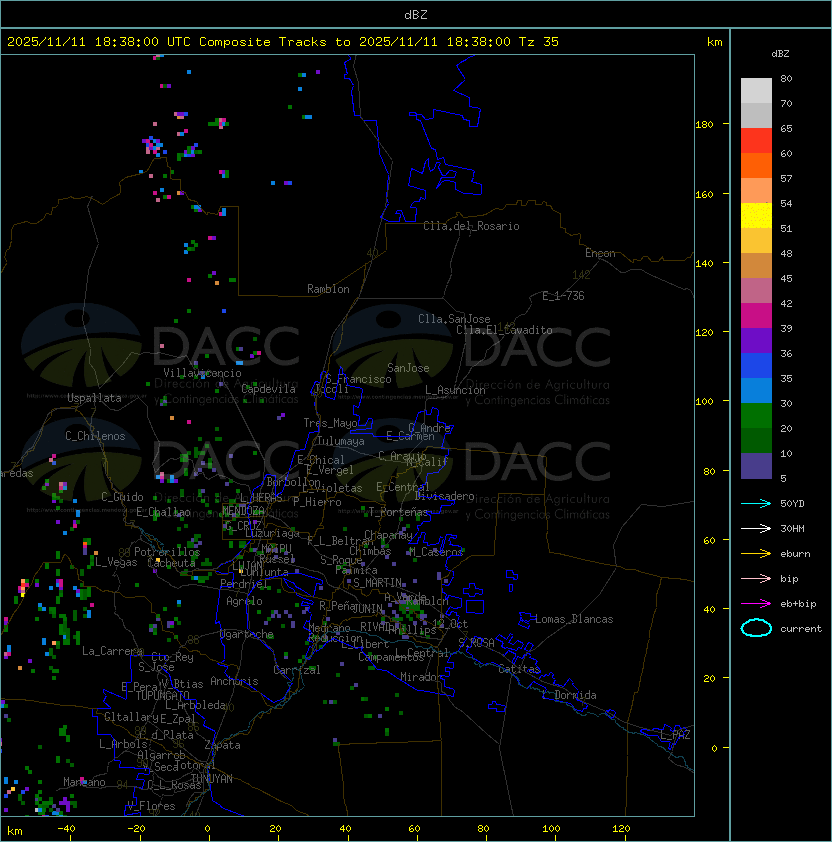Click the 160 km vertical axis label

pos(704,194)
